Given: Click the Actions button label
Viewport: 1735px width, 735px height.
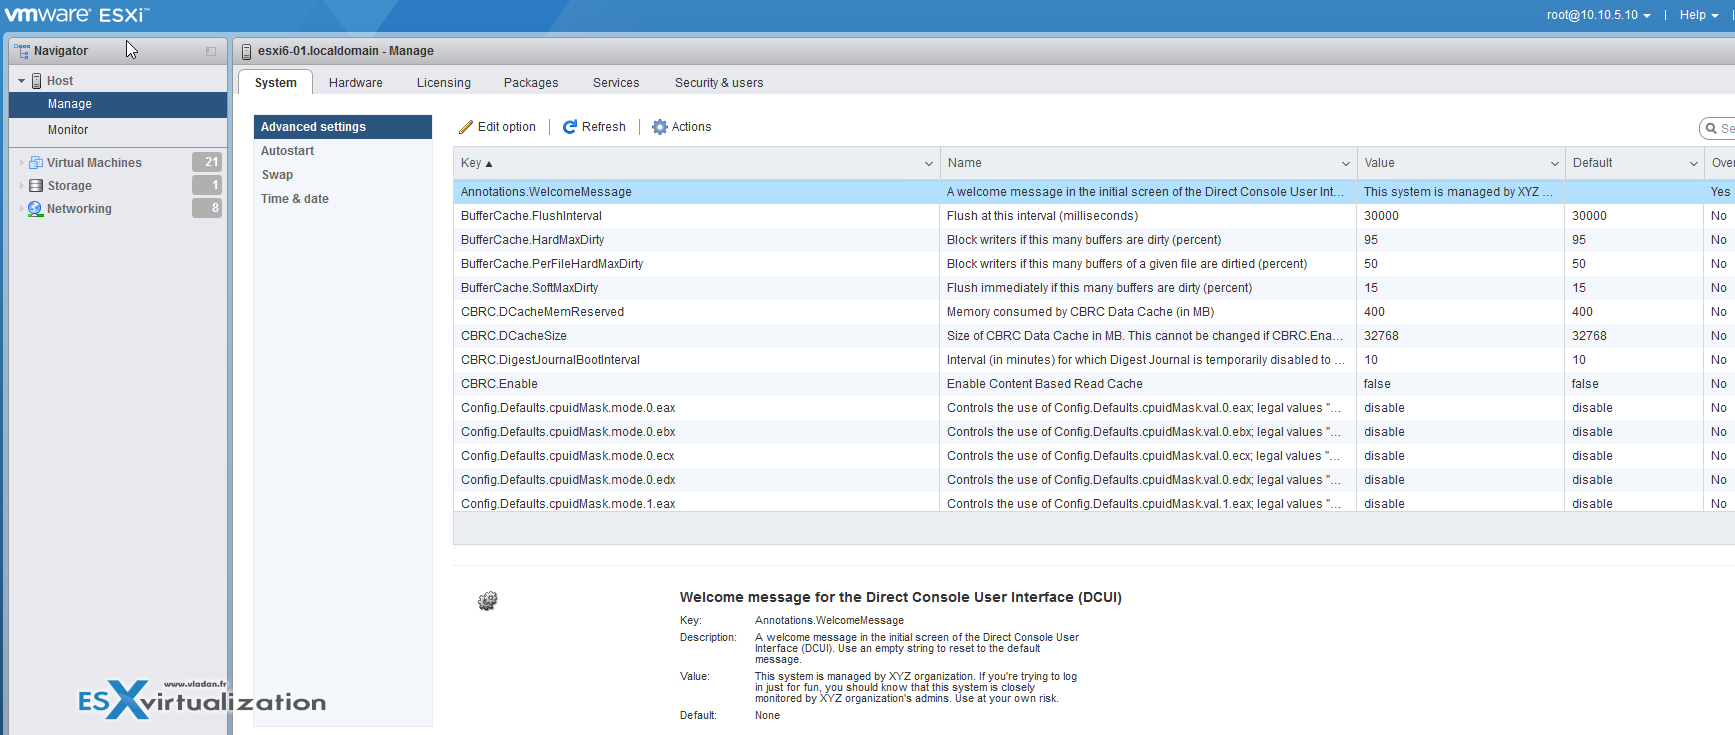Looking at the screenshot, I should click(691, 127).
